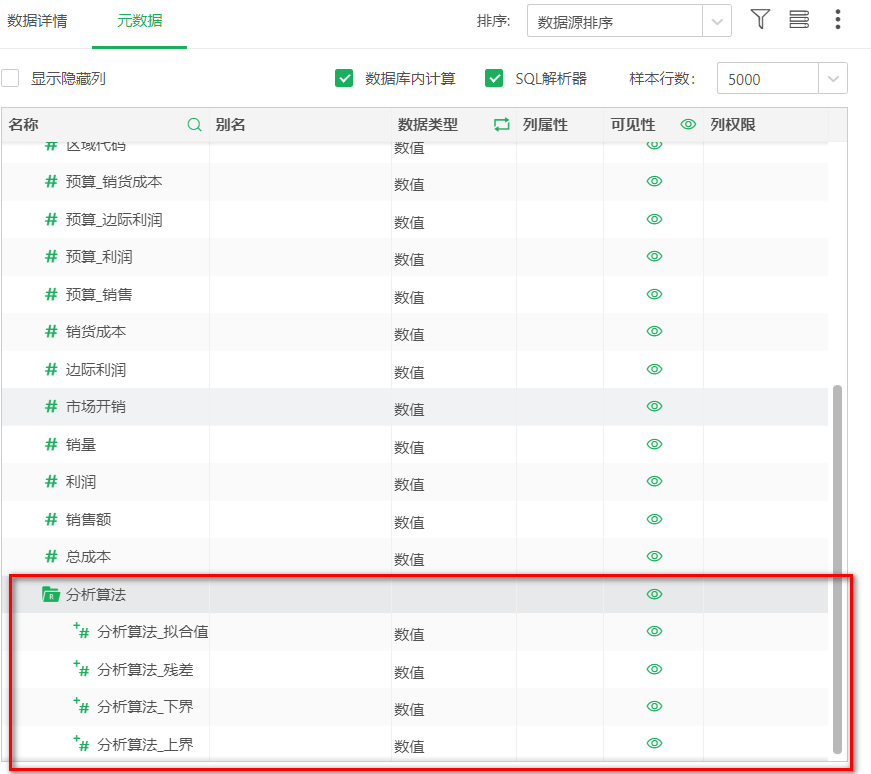Click the green R folder icon of 分析算法

coord(51,595)
